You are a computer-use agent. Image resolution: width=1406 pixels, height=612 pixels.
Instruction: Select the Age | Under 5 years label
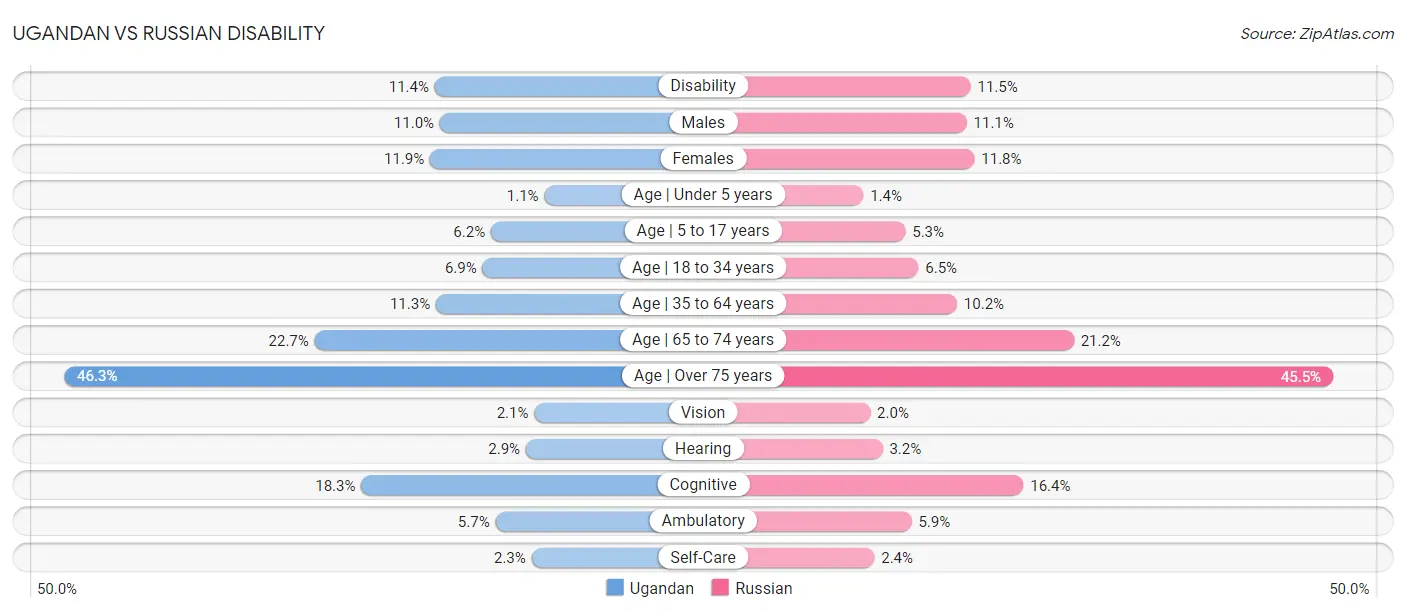click(703, 195)
